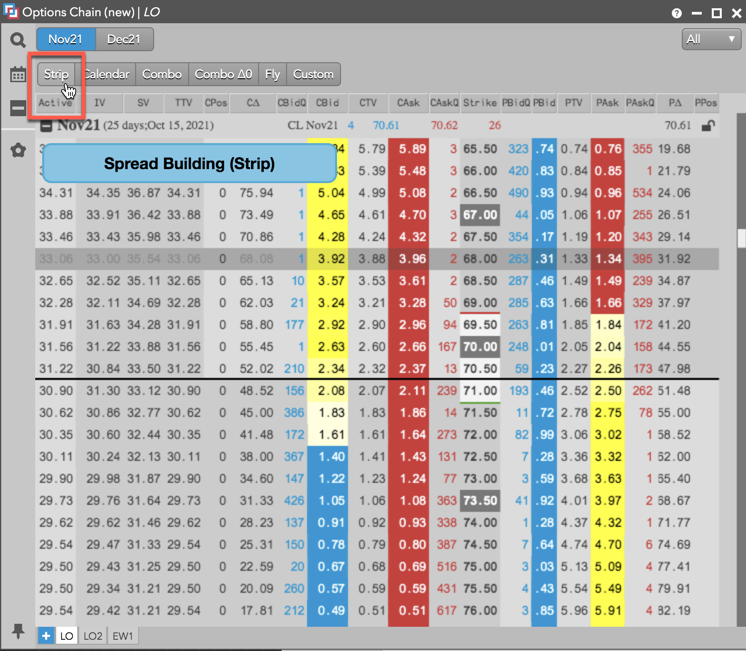The image size is (746, 651).
Task: Select the Fly spread type
Action: [272, 74]
